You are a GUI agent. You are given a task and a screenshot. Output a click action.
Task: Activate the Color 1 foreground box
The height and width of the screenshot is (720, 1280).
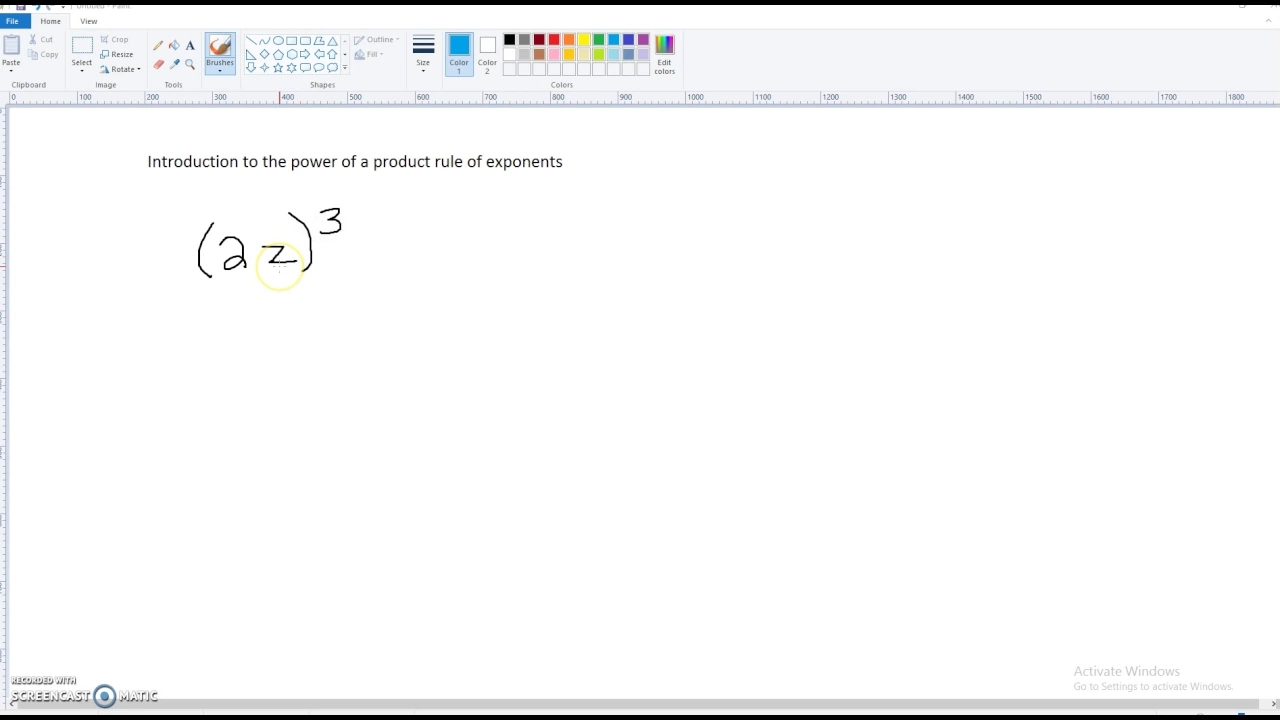click(459, 54)
